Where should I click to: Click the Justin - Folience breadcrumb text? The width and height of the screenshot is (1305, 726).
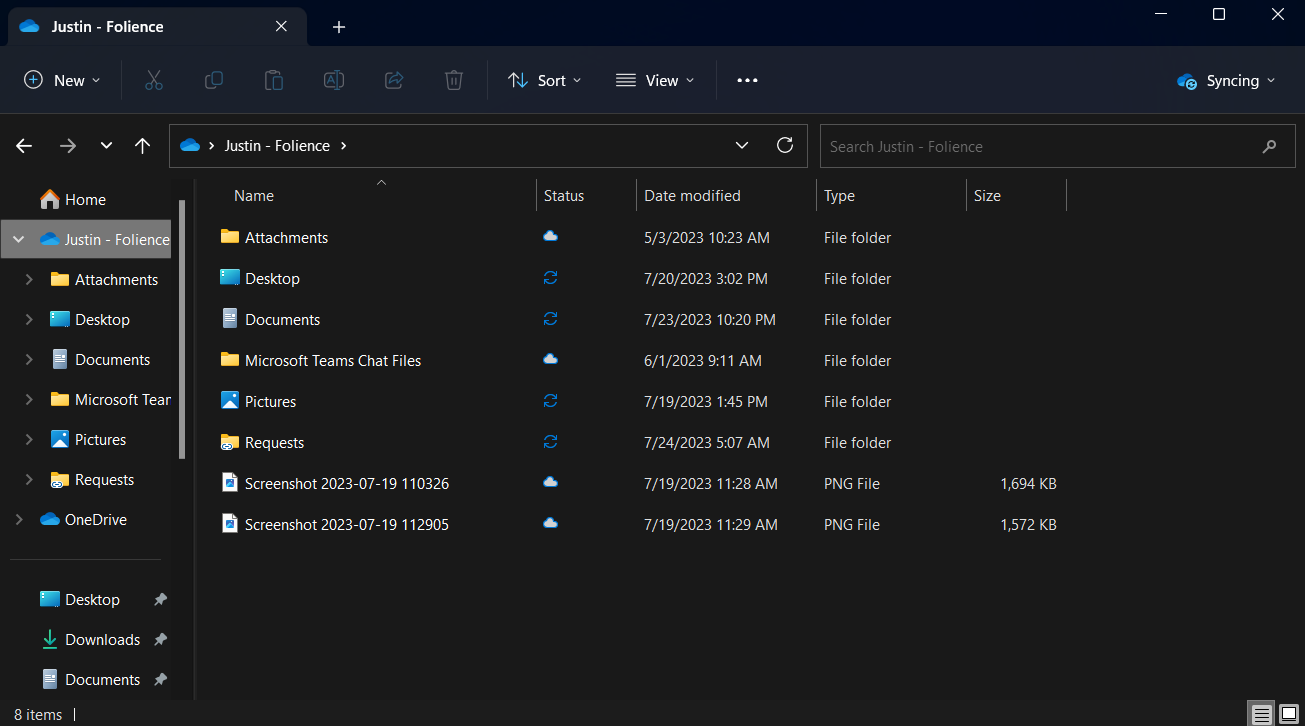pos(277,145)
